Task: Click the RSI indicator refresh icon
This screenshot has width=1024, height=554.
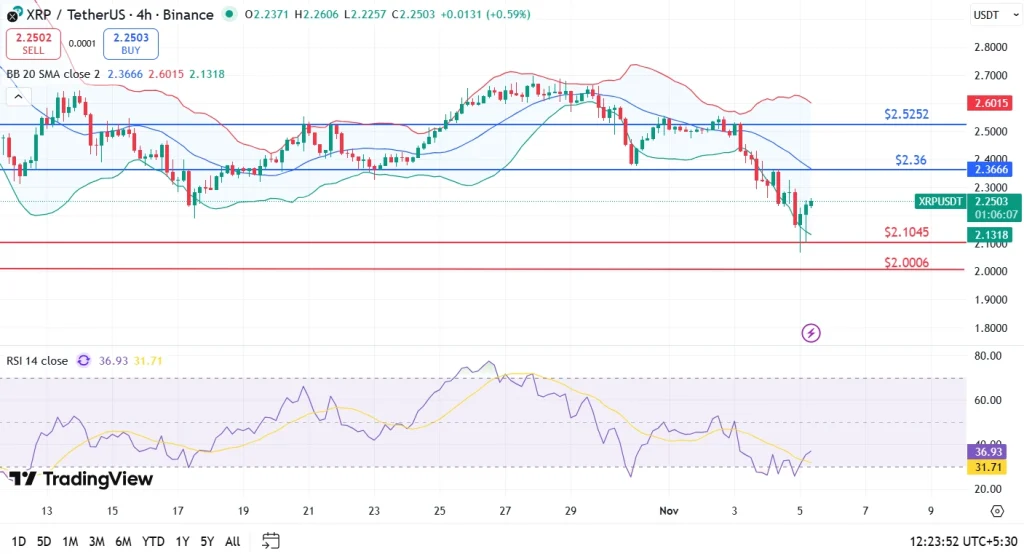Action: coord(84,361)
